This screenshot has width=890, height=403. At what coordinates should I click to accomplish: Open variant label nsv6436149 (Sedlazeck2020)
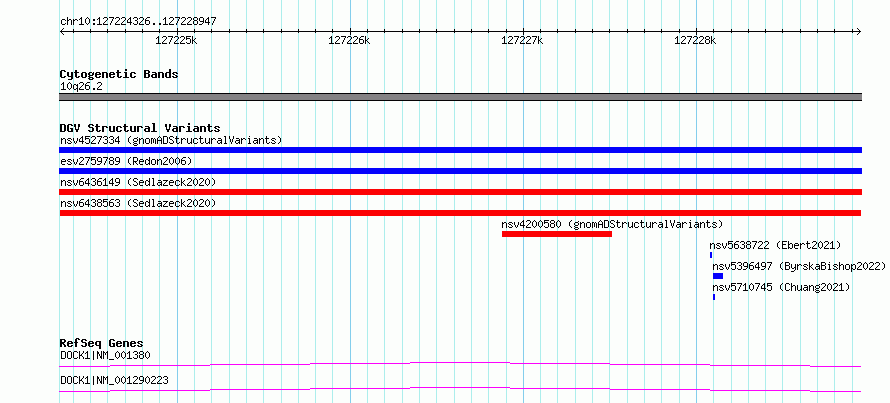click(x=138, y=182)
